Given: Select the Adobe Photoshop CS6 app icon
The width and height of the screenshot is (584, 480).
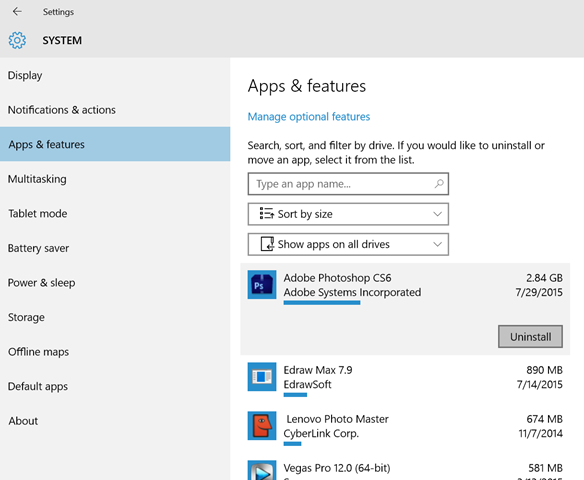Looking at the screenshot, I should tap(262, 285).
